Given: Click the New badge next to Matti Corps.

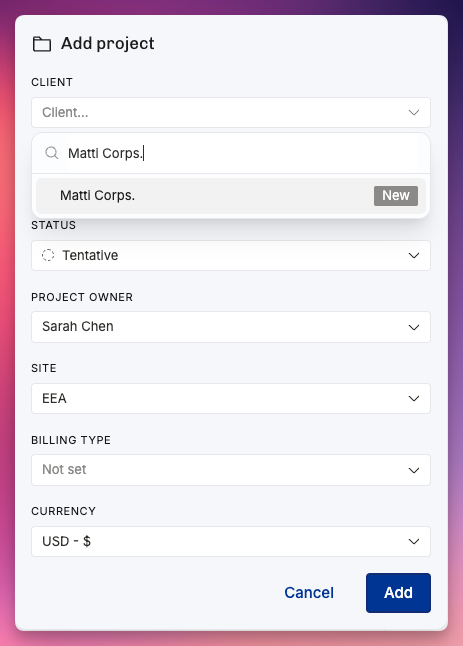Looking at the screenshot, I should 396,196.
